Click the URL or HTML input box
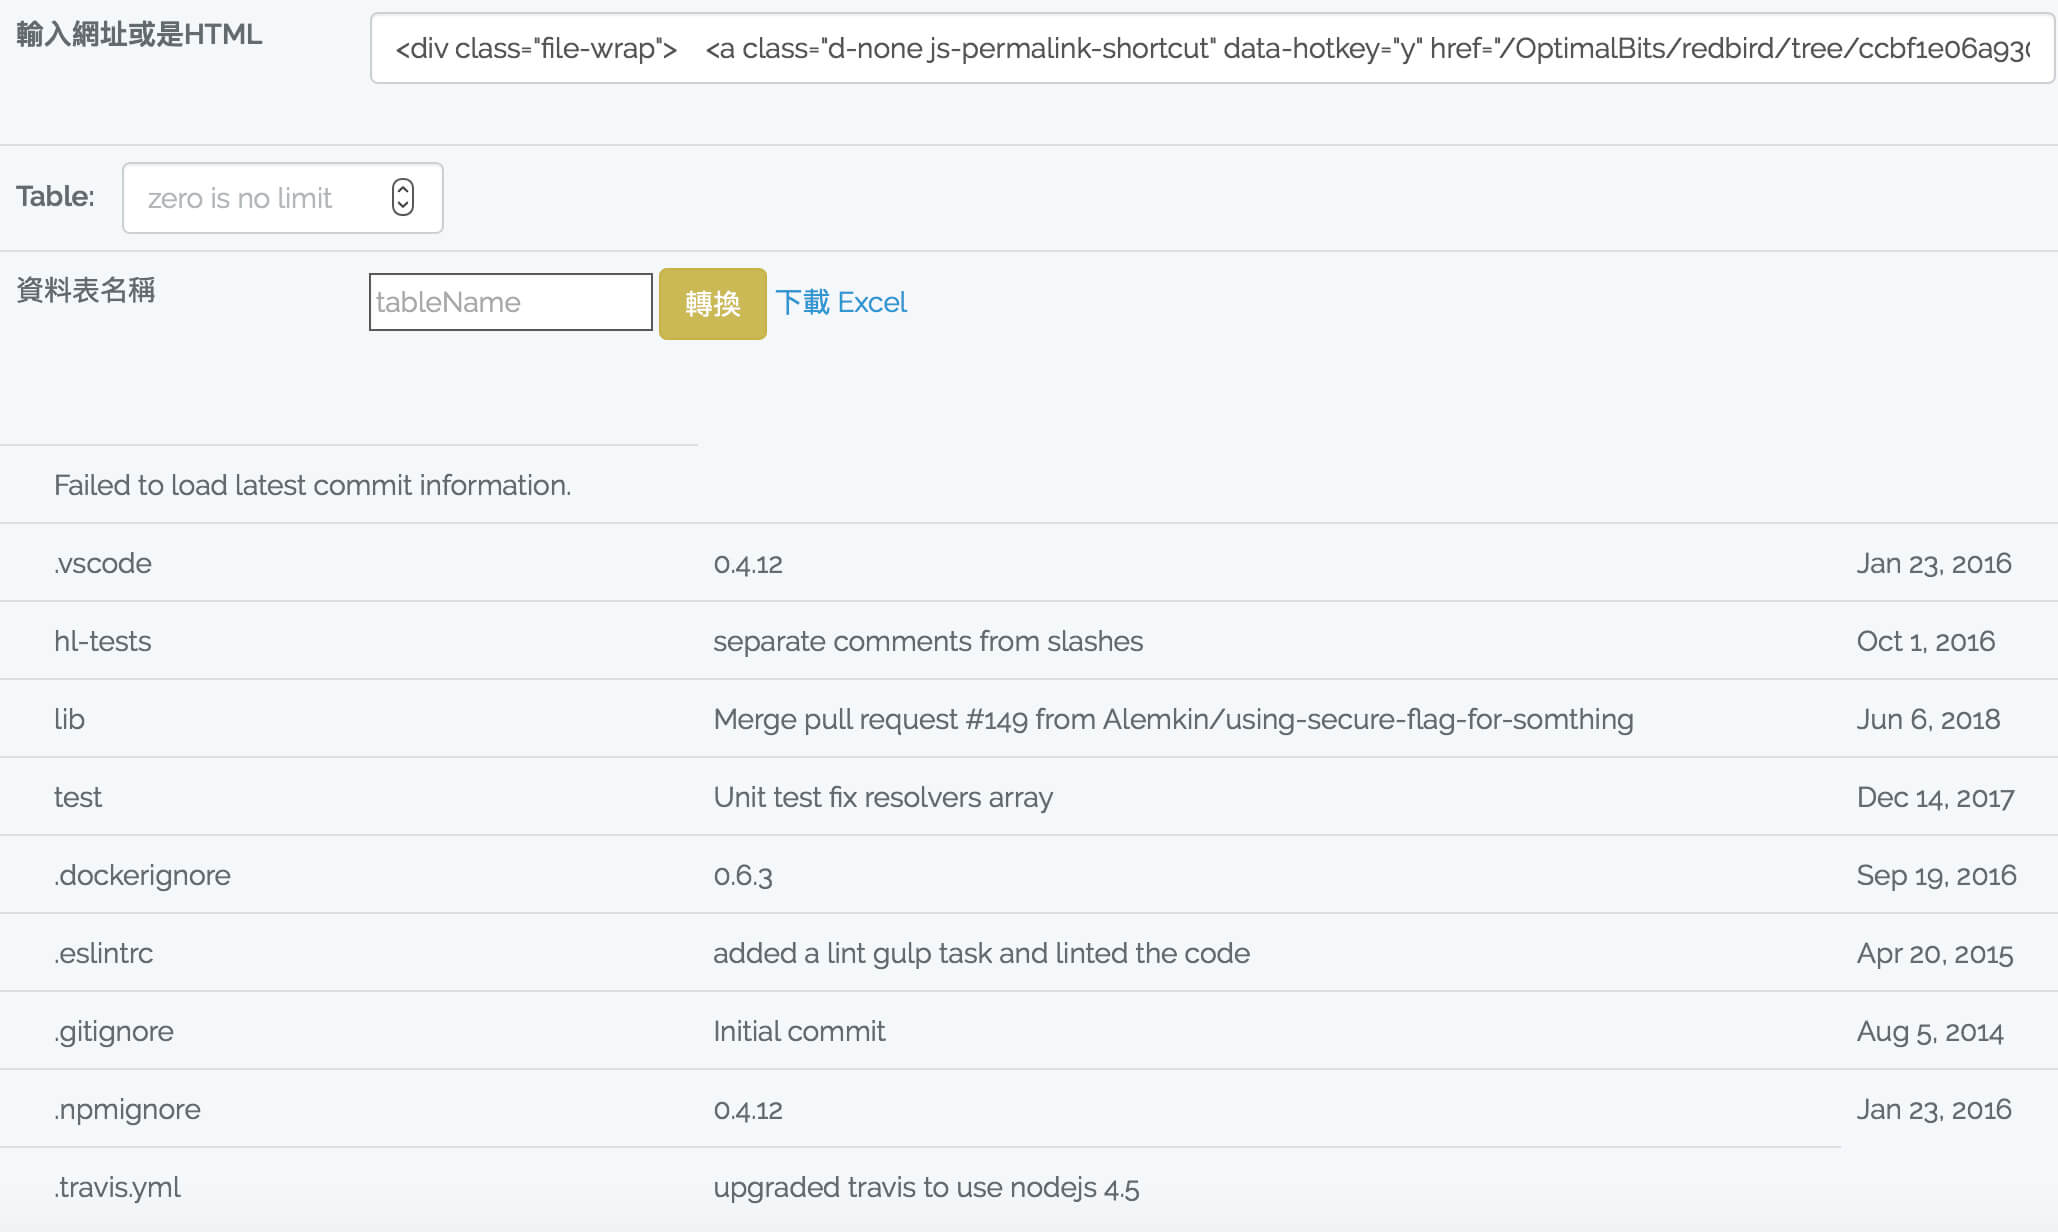This screenshot has width=2058, height=1232. 1212,48
